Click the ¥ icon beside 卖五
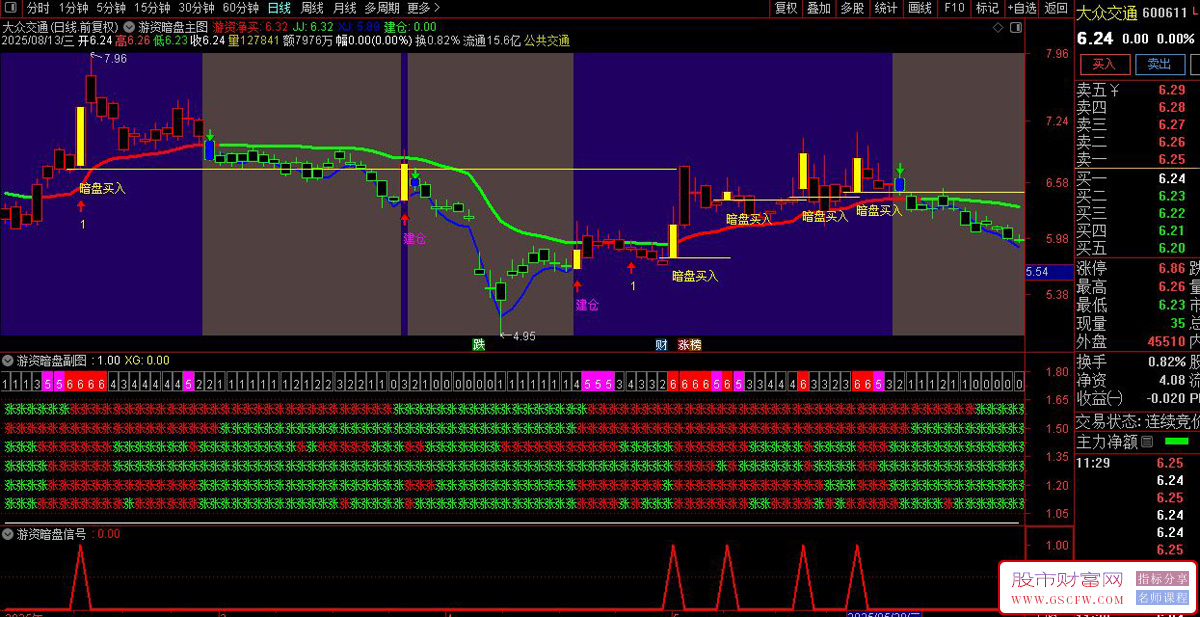1200x617 pixels. (1115, 90)
